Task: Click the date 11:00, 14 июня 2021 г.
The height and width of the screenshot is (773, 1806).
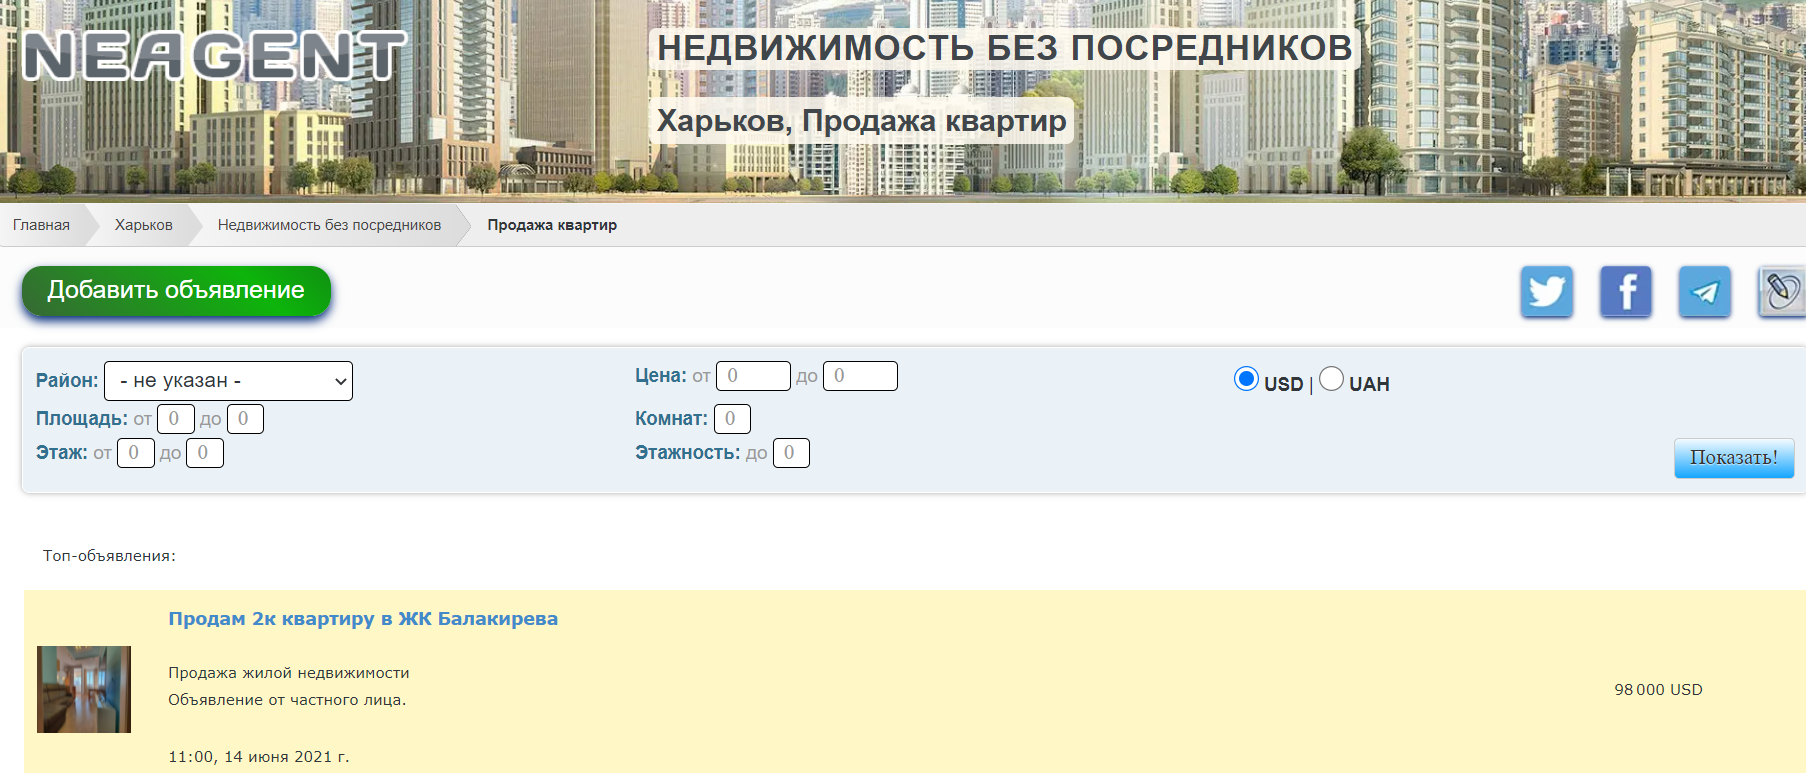Action: click(259, 757)
